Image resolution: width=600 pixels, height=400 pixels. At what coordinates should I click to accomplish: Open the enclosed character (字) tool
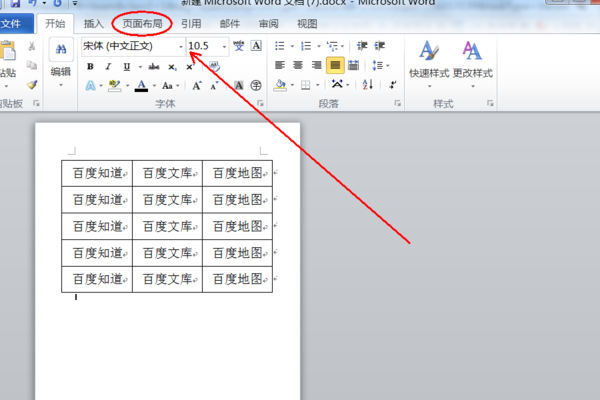pos(256,85)
